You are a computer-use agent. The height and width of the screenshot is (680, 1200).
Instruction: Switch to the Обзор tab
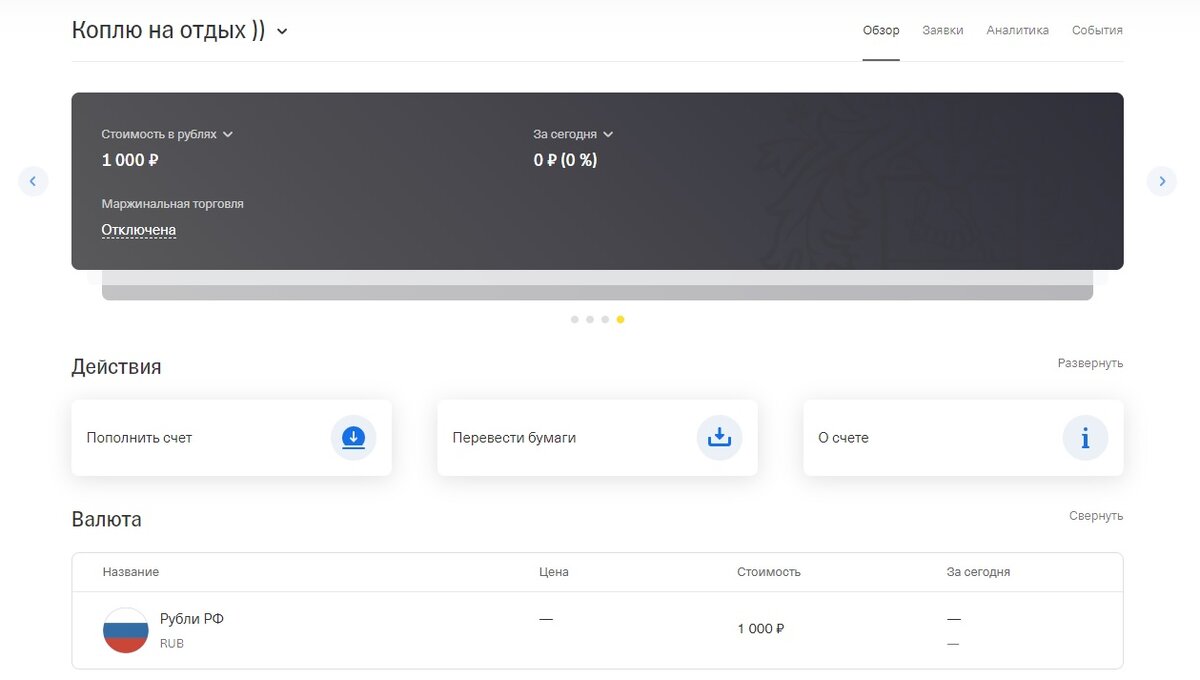point(881,30)
